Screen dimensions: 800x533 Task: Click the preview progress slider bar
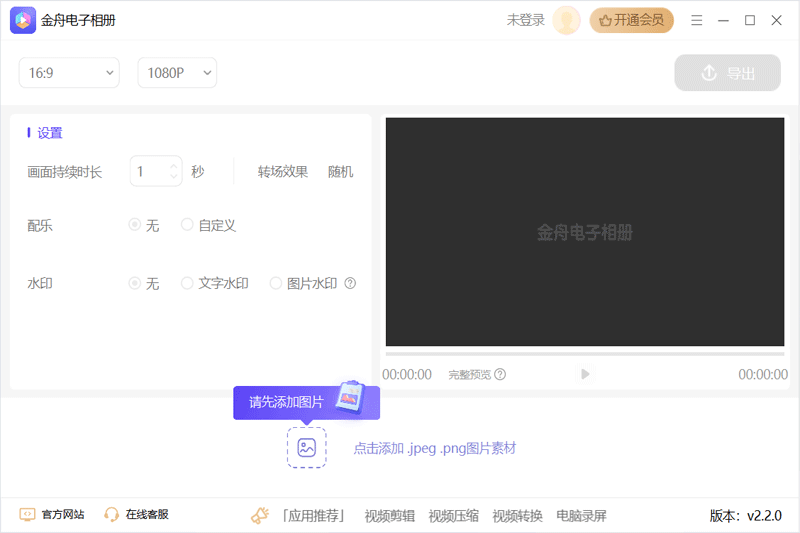pyautogui.click(x=585, y=353)
